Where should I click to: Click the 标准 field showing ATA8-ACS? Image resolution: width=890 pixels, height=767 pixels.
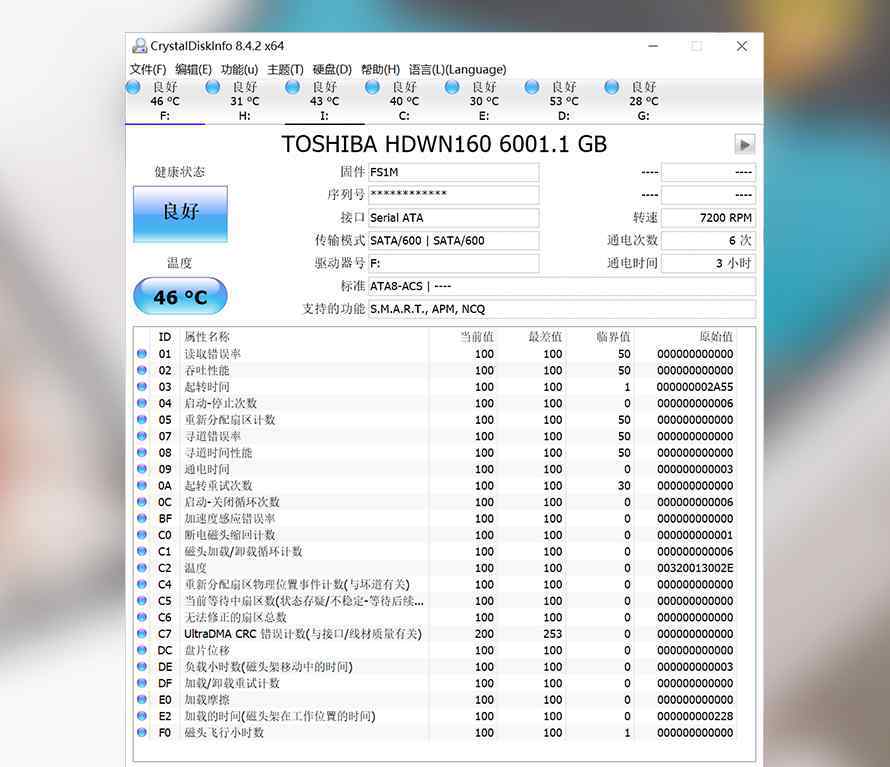562,286
